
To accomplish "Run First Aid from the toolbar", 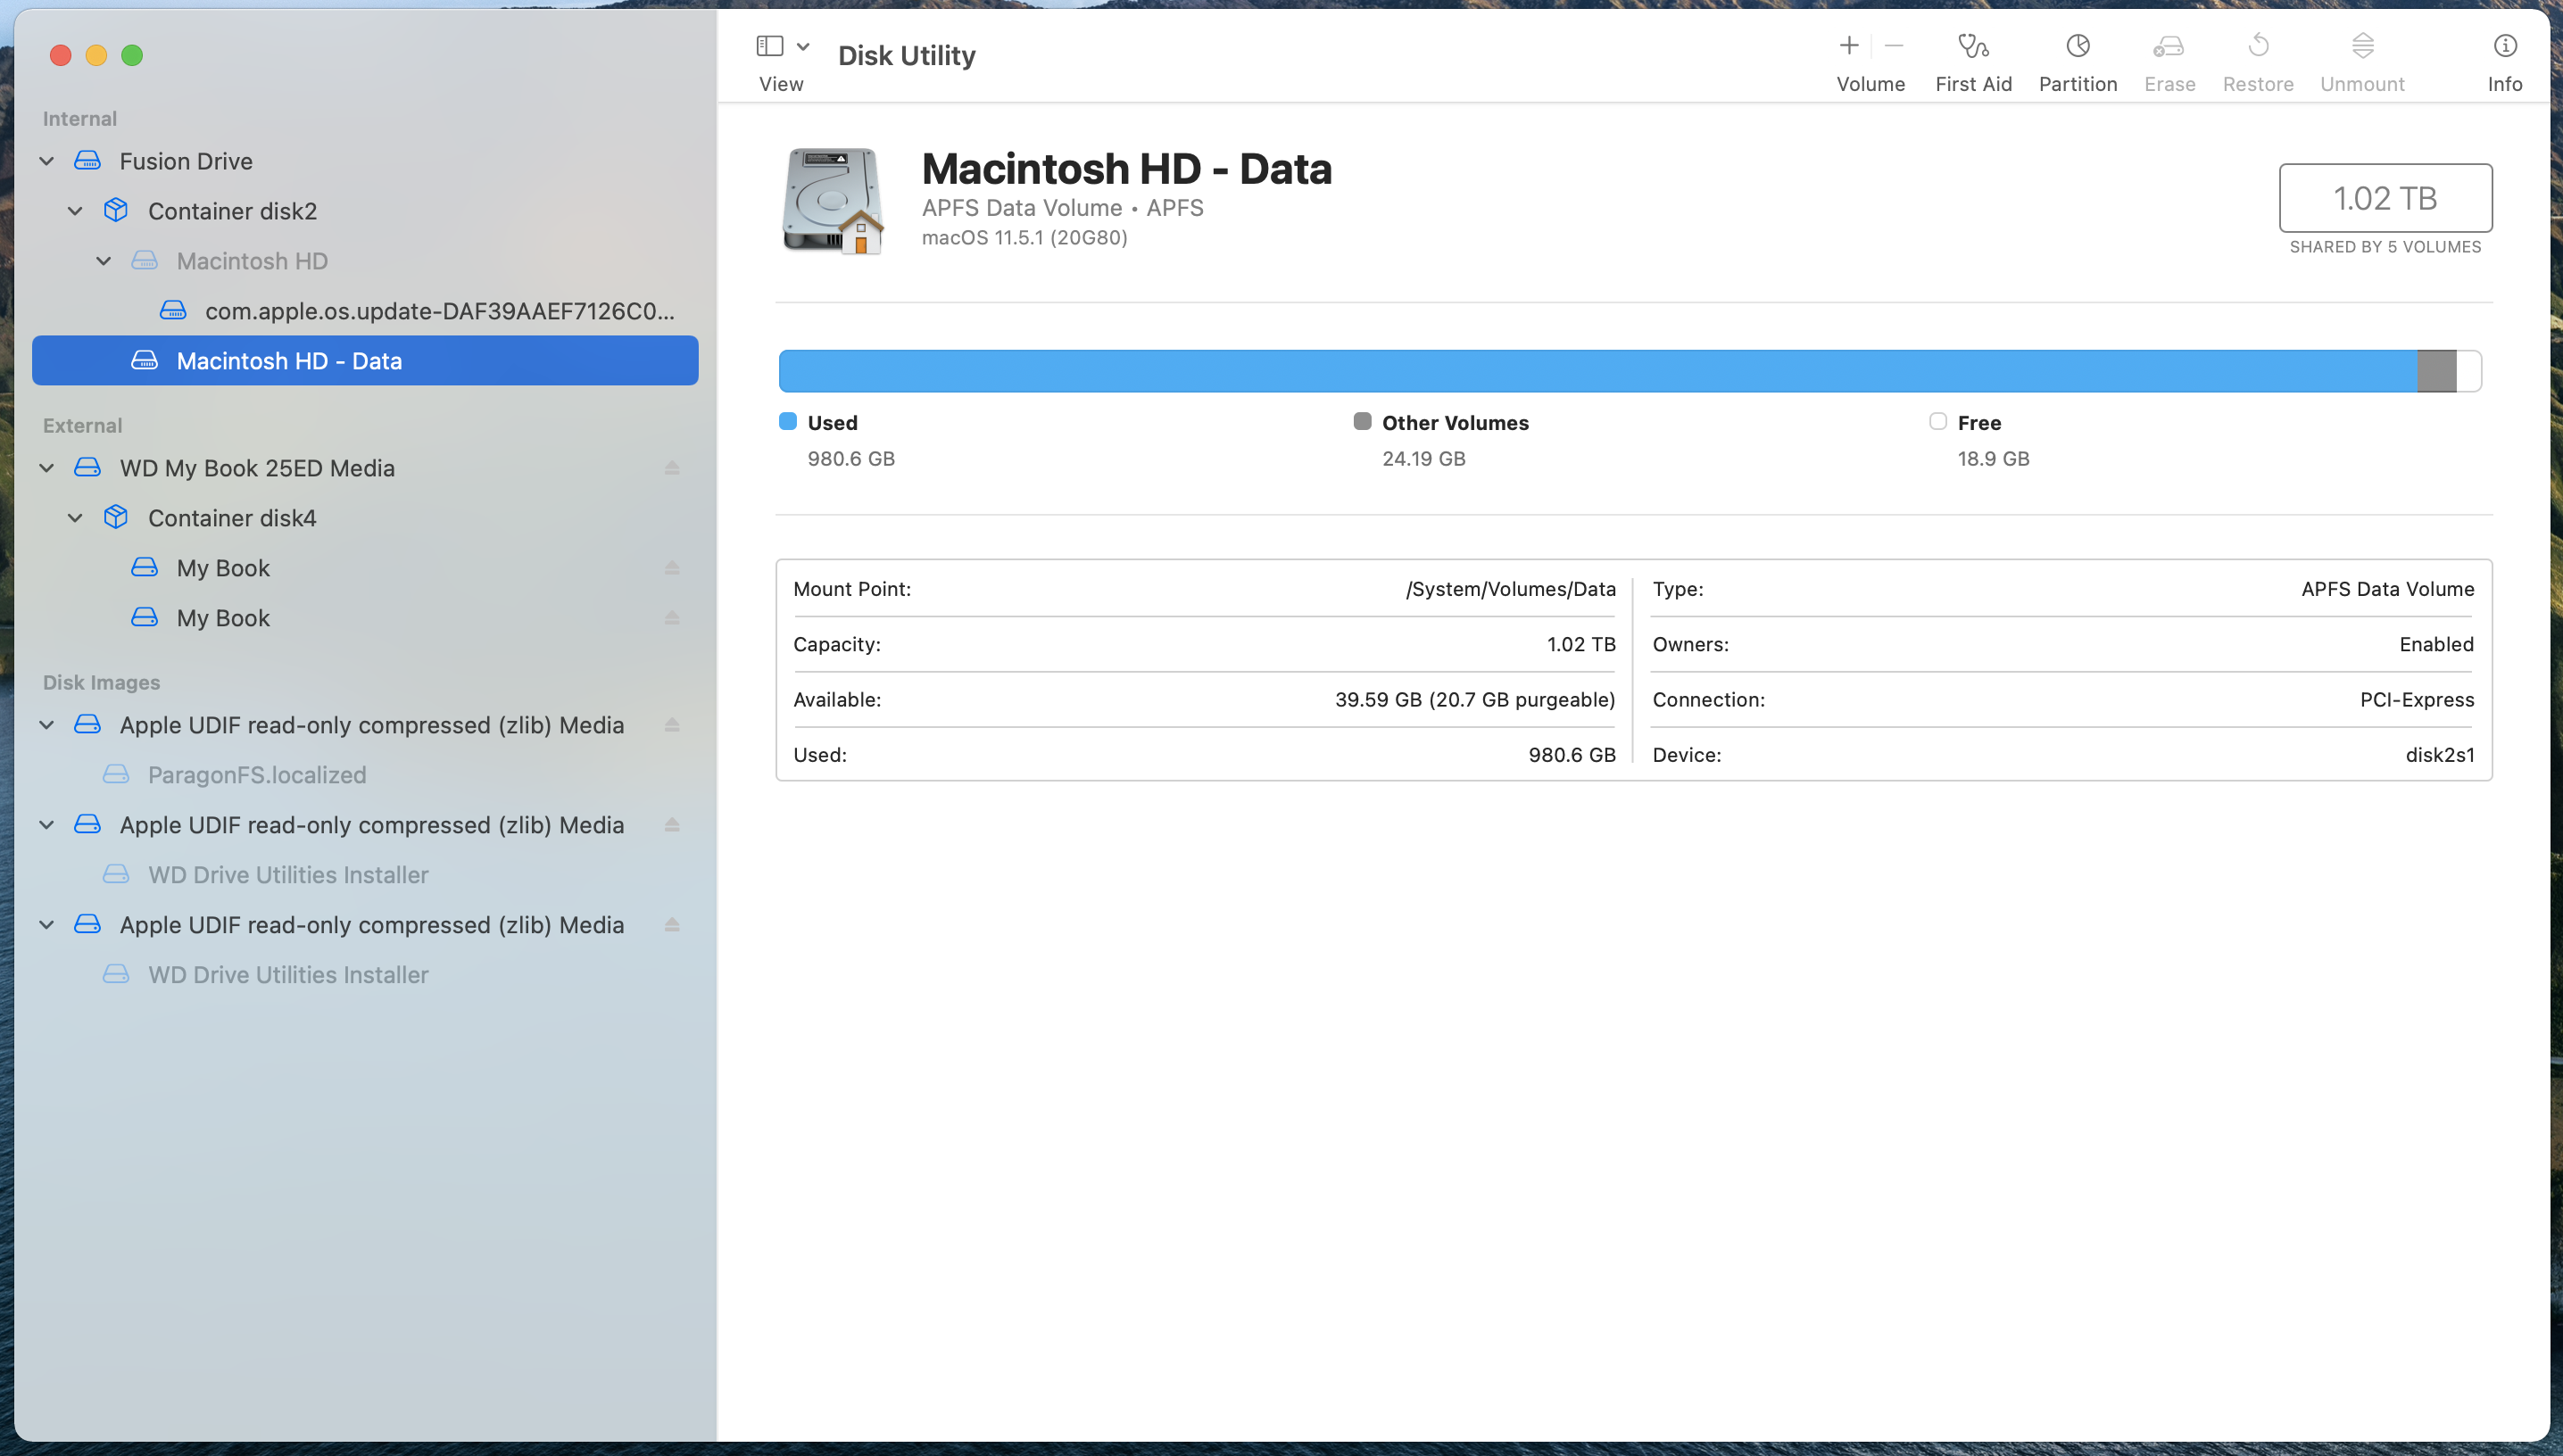I will (1972, 47).
